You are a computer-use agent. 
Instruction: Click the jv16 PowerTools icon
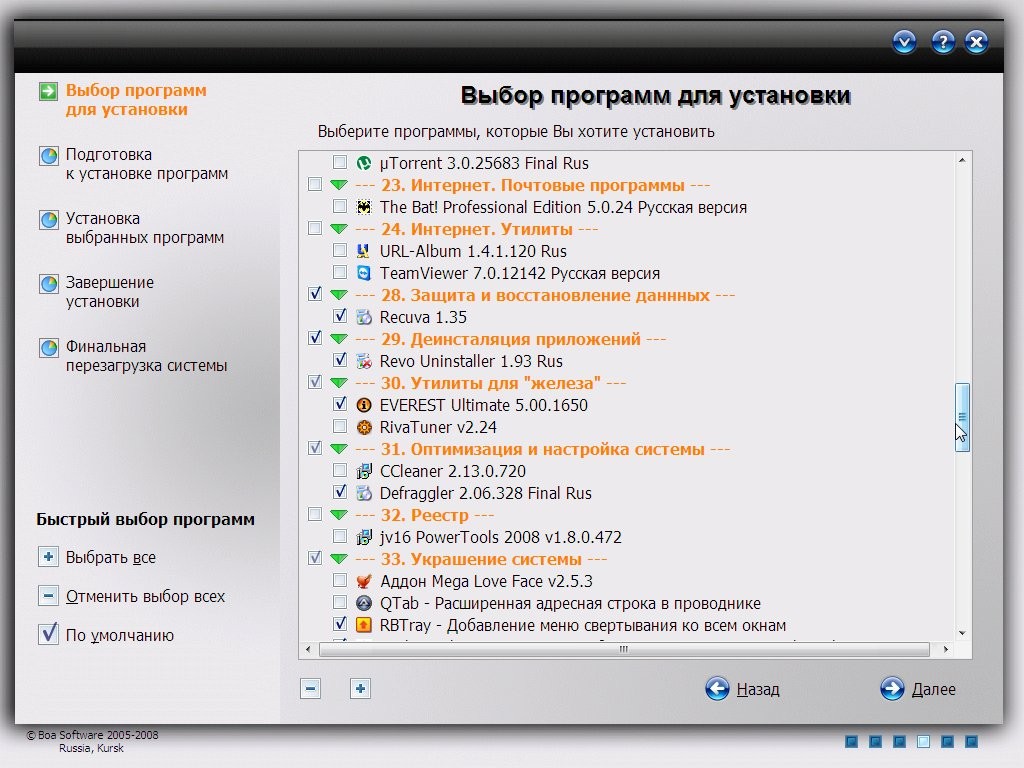[364, 537]
